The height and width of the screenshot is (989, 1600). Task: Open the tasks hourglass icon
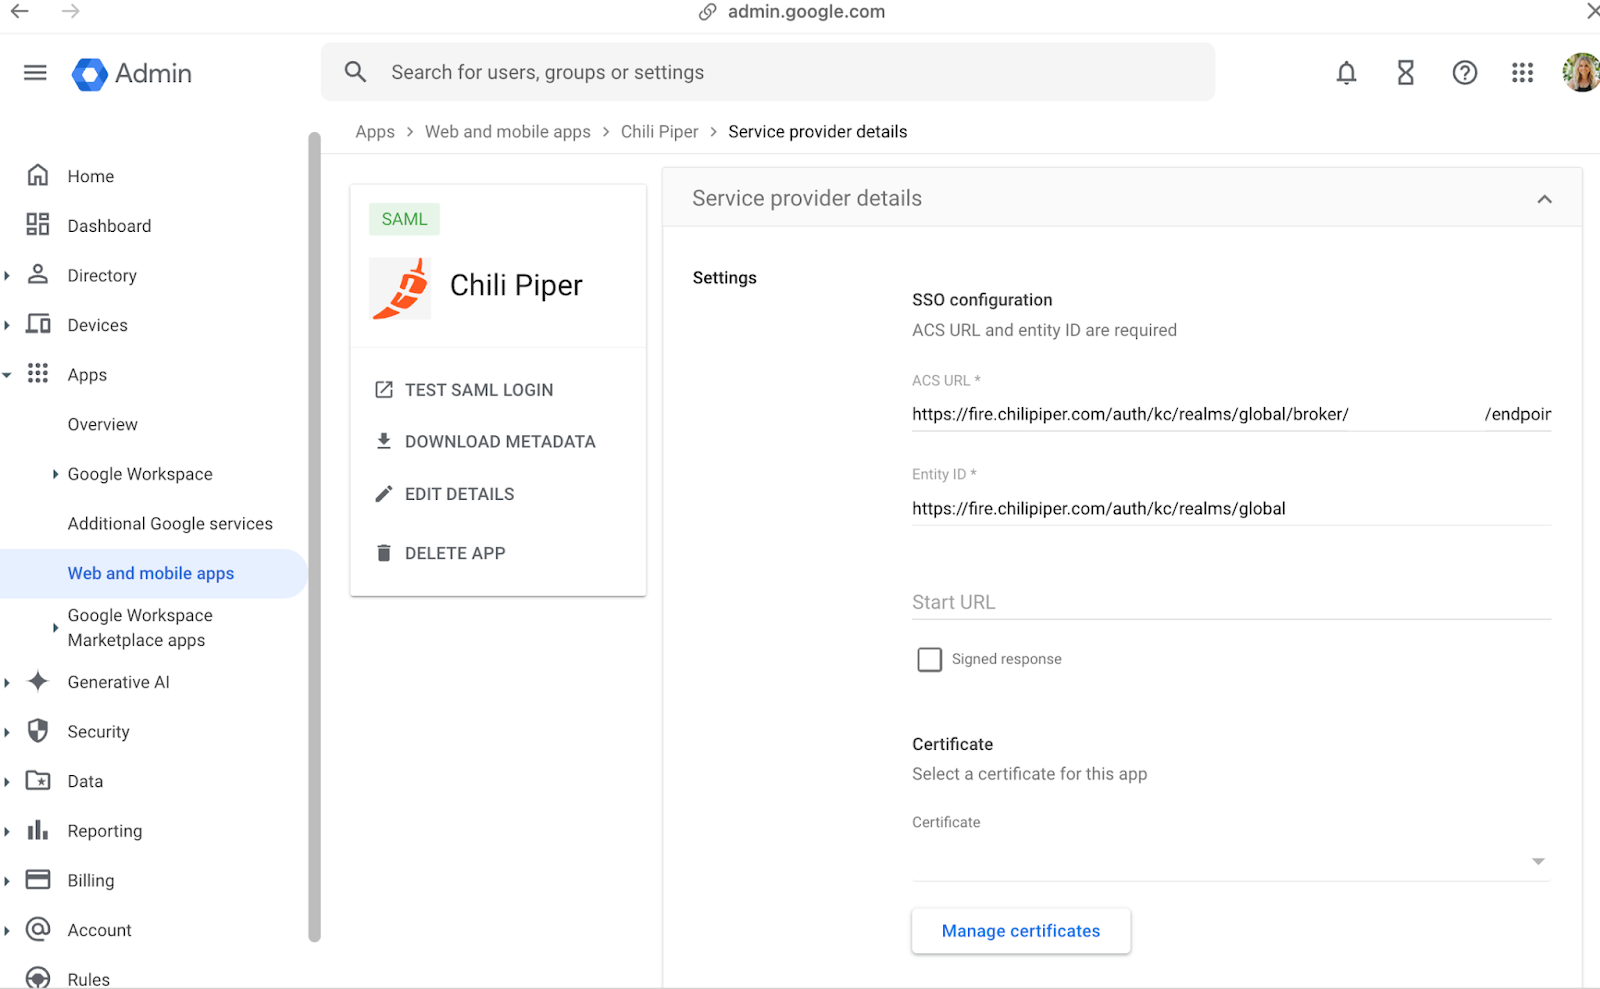tap(1405, 73)
